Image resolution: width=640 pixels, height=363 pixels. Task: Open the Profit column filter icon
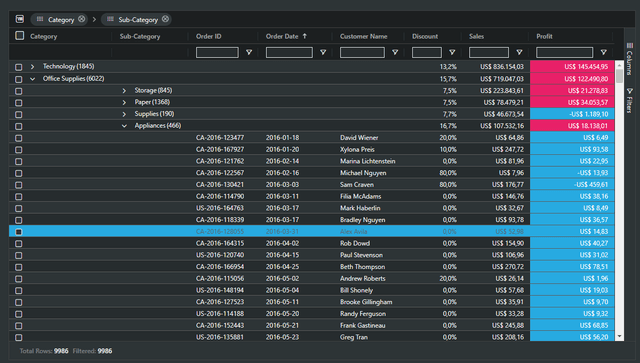point(604,52)
